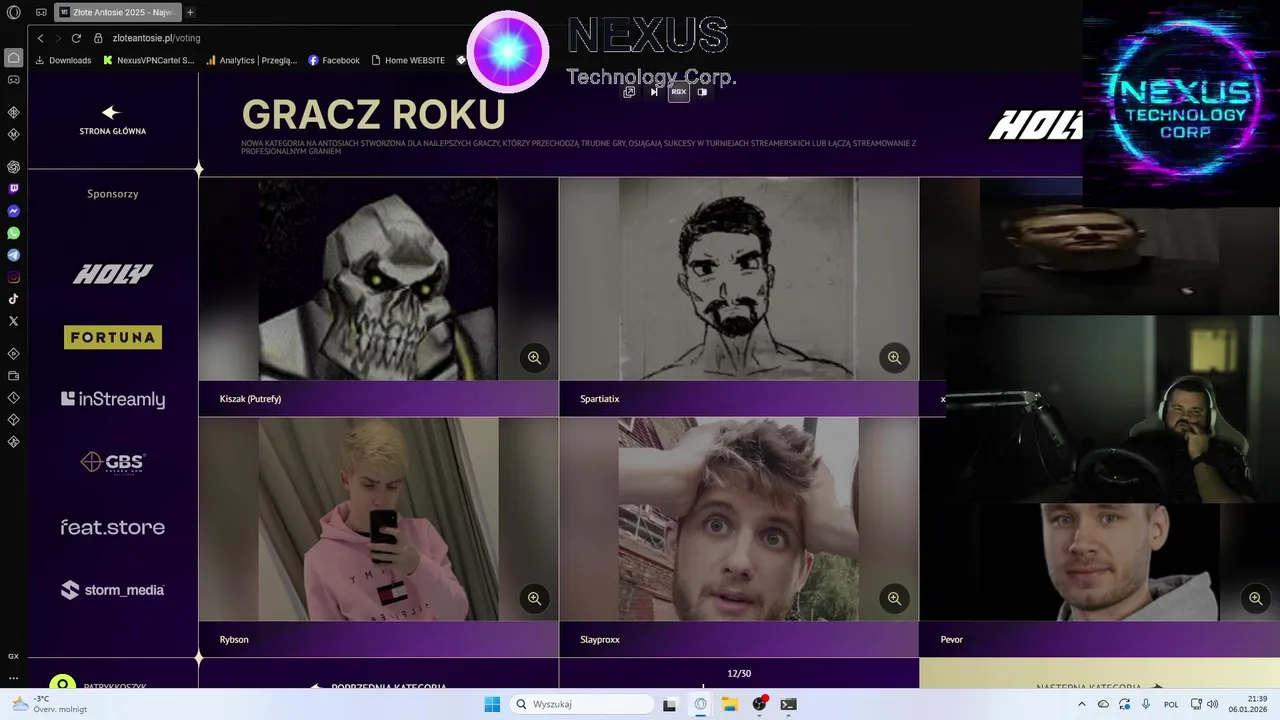Open the GBS sponsor logo

[x=112, y=462]
